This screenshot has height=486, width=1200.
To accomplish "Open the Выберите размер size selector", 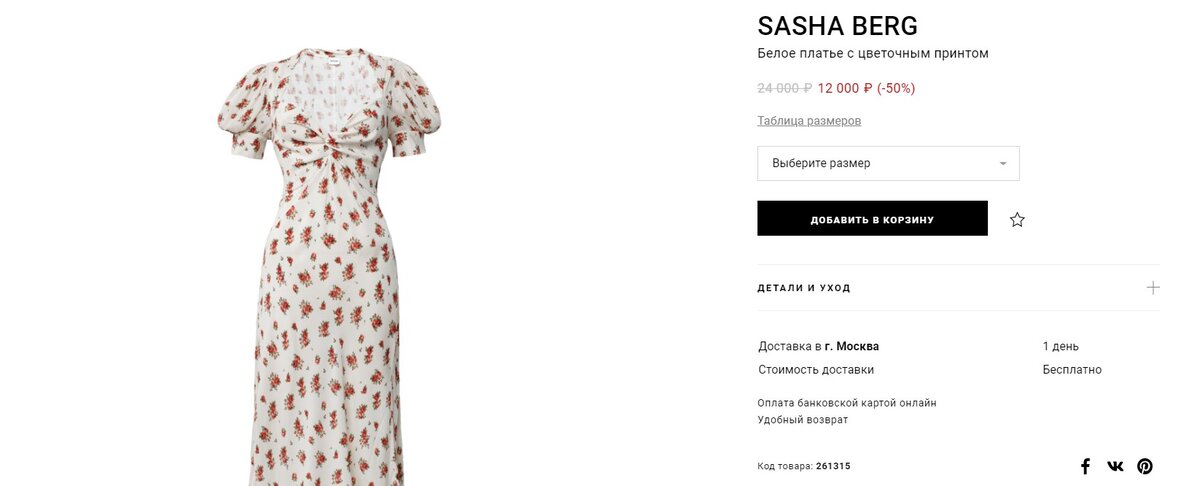I will click(888, 163).
